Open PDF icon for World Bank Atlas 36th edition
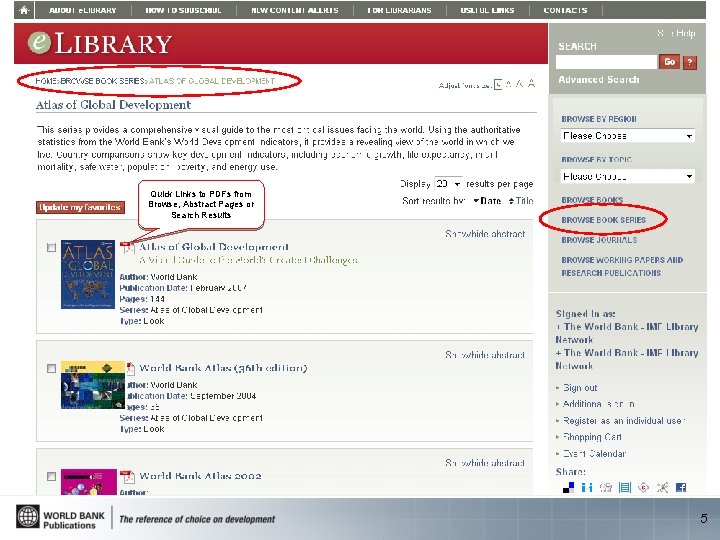 (x=130, y=368)
